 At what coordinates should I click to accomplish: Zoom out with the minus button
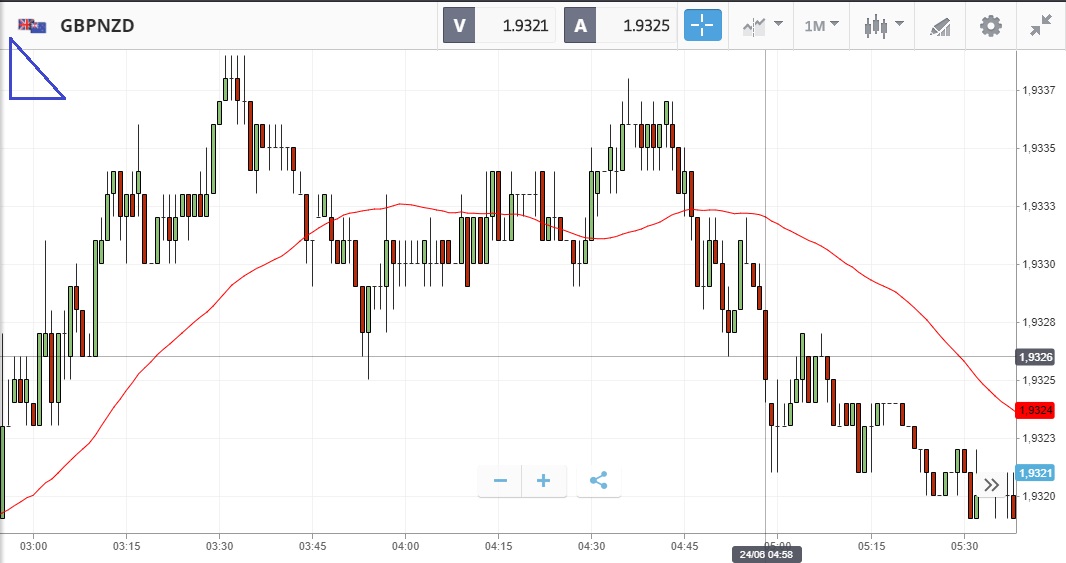coord(501,481)
